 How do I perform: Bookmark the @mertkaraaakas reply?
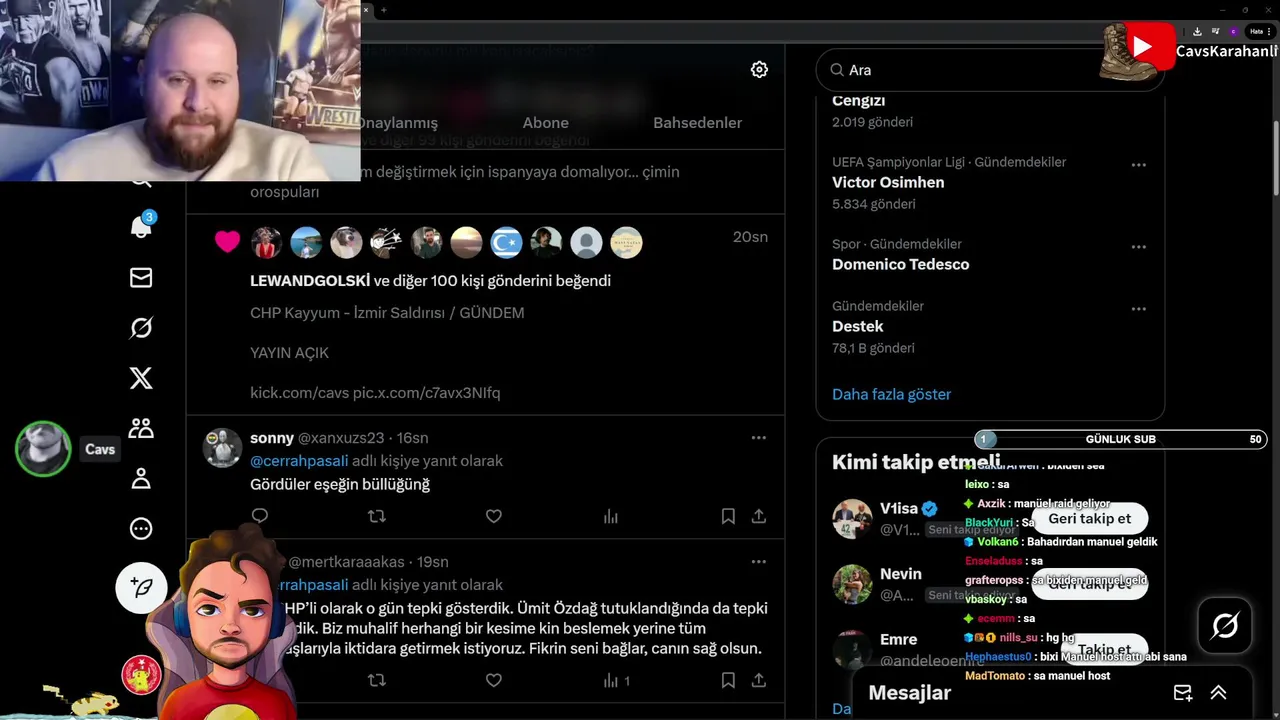[728, 680]
